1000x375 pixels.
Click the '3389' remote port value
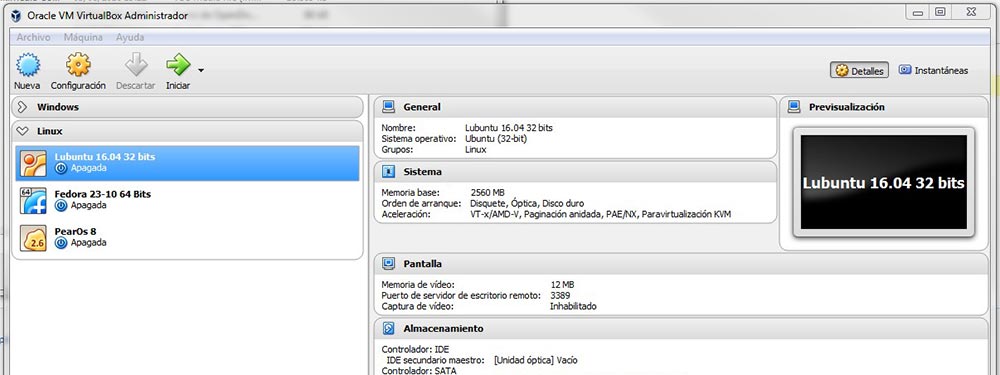559,295
